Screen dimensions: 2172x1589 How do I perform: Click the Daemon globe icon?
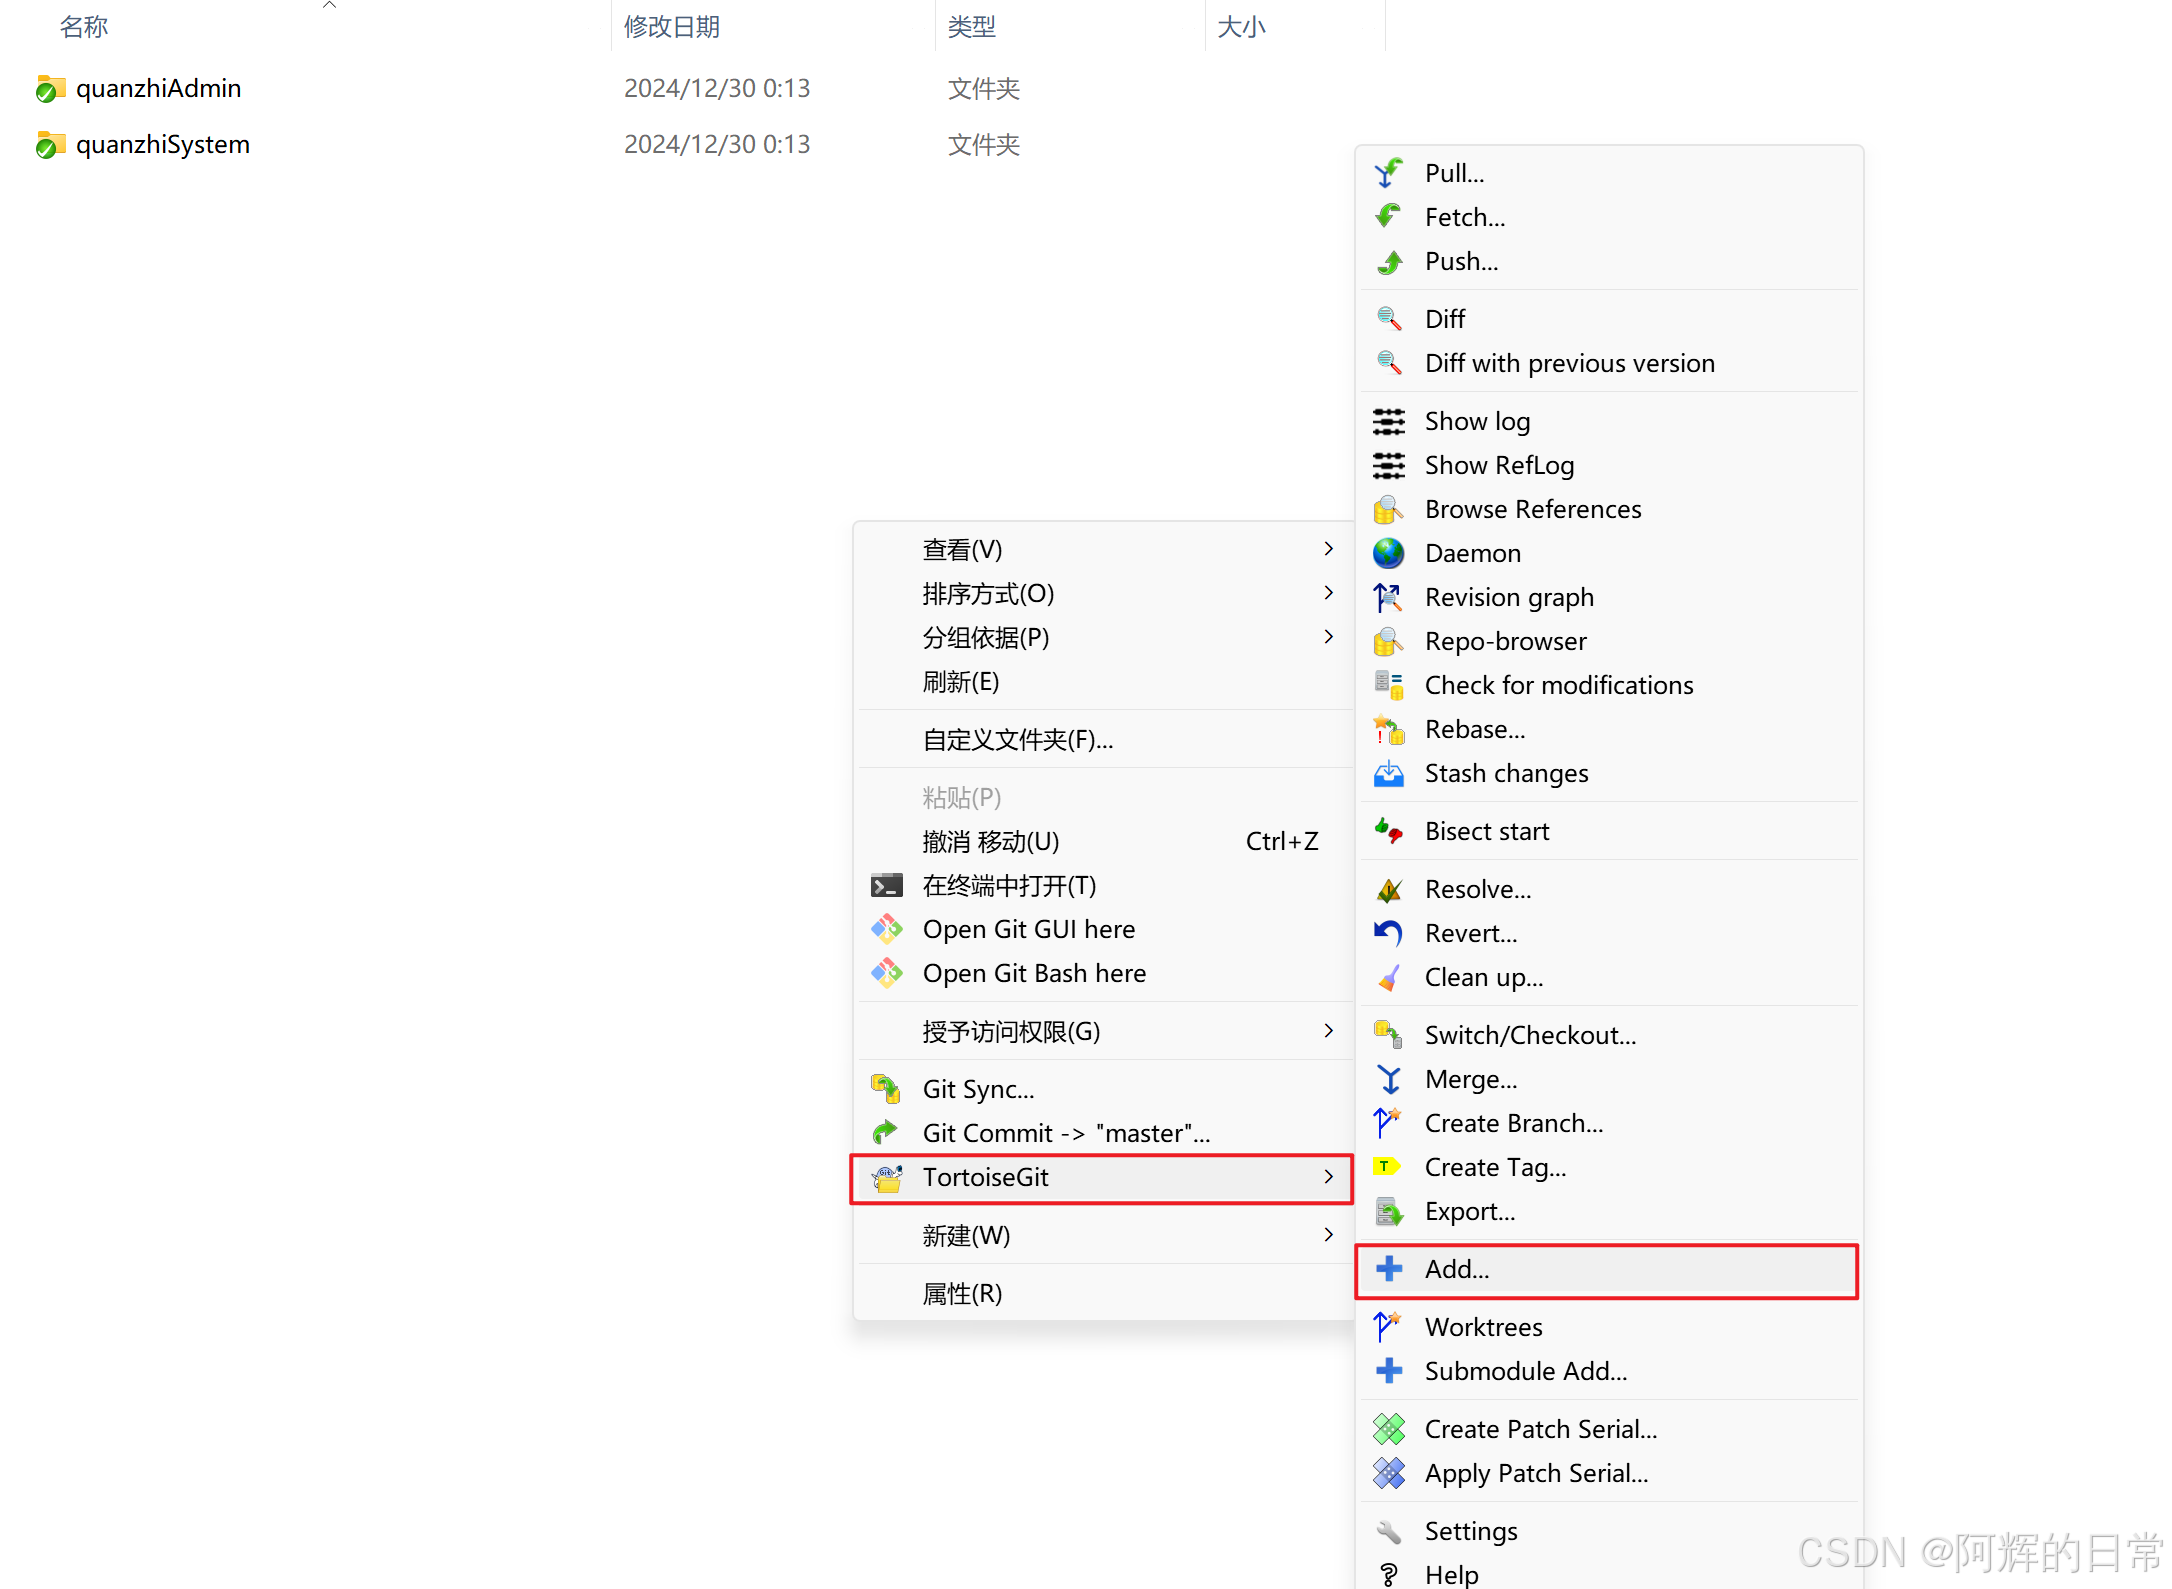pyautogui.click(x=1388, y=553)
